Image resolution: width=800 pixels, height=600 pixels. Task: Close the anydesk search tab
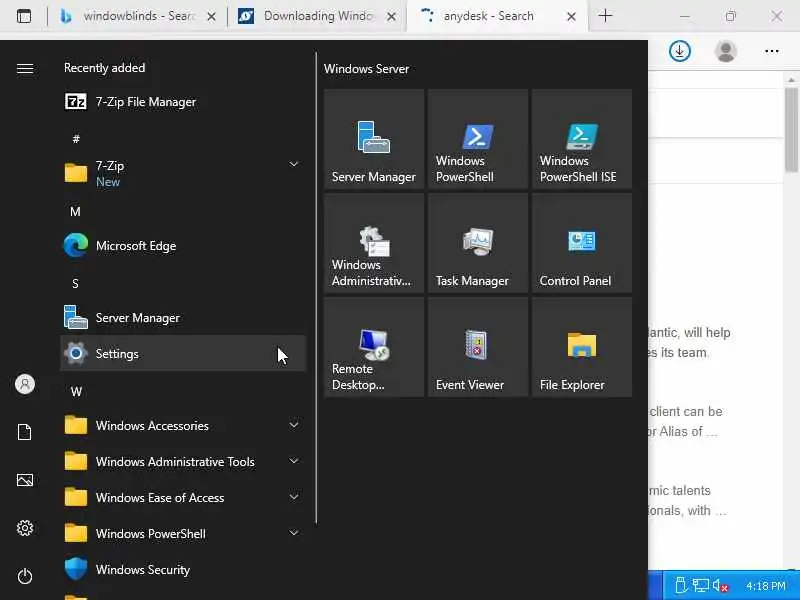571,17
